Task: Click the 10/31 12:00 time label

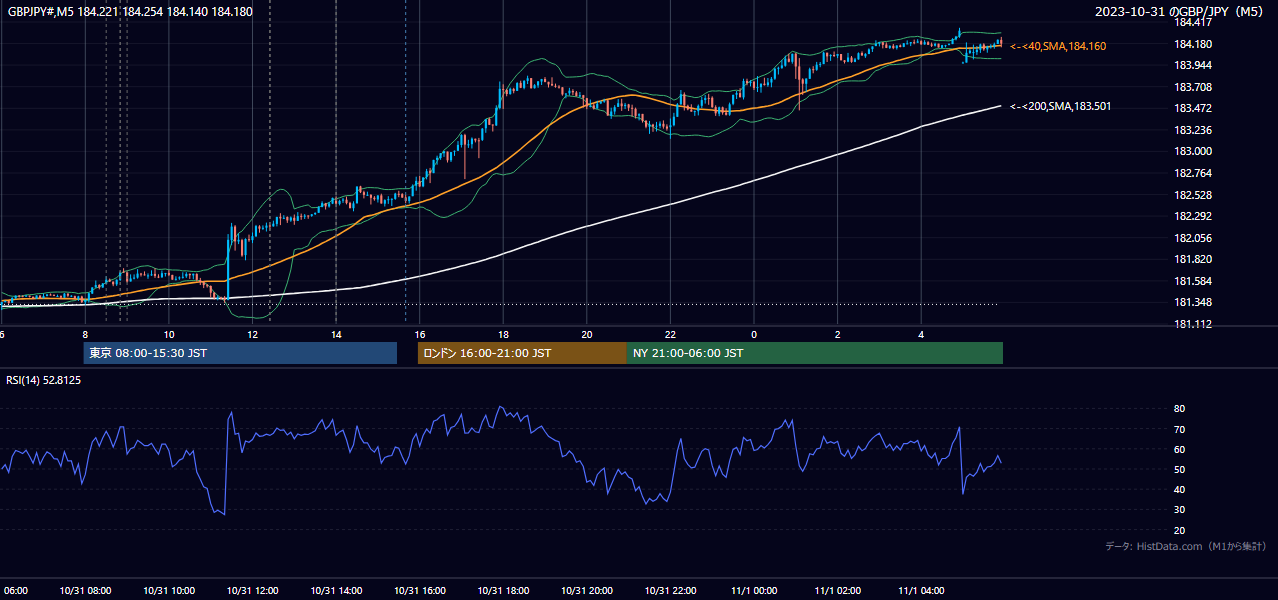Action: coord(253,590)
